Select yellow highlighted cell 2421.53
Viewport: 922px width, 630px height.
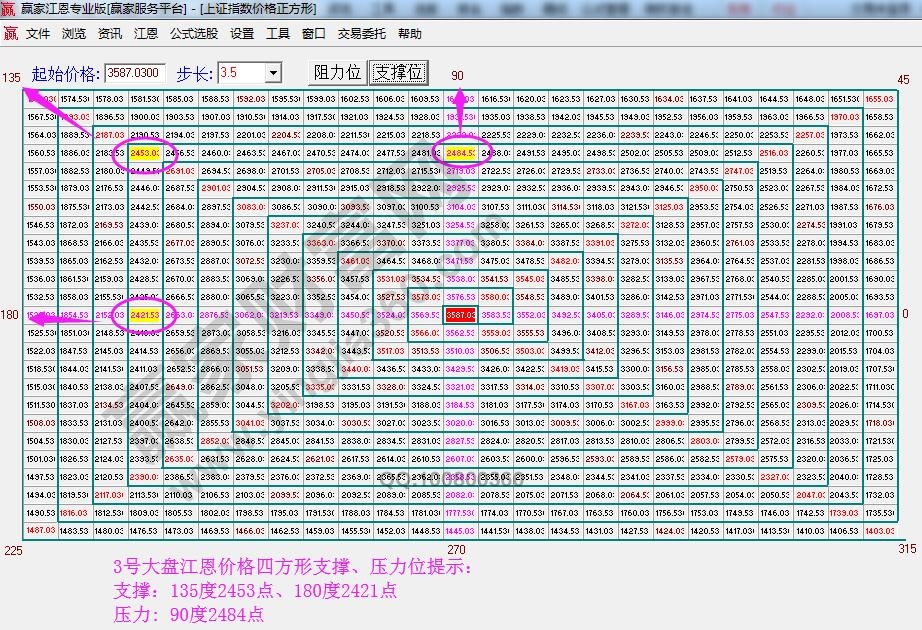[x=146, y=314]
